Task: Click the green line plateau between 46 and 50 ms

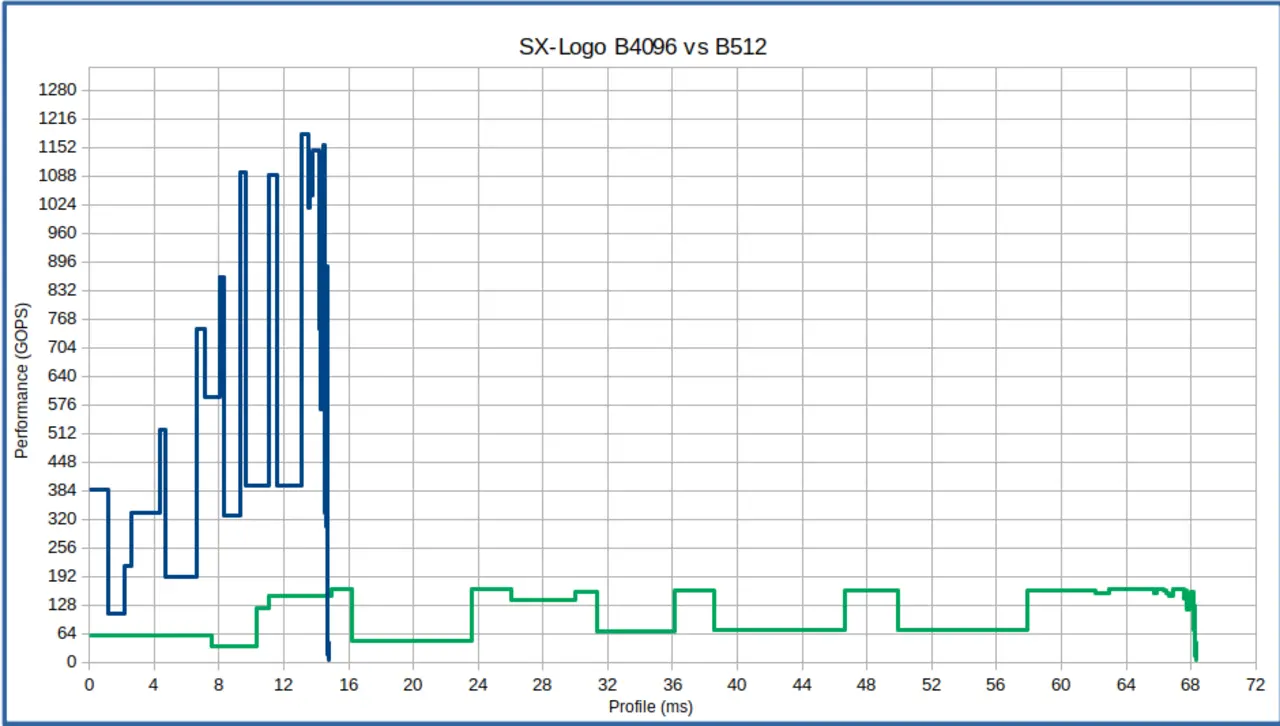Action: point(871,591)
